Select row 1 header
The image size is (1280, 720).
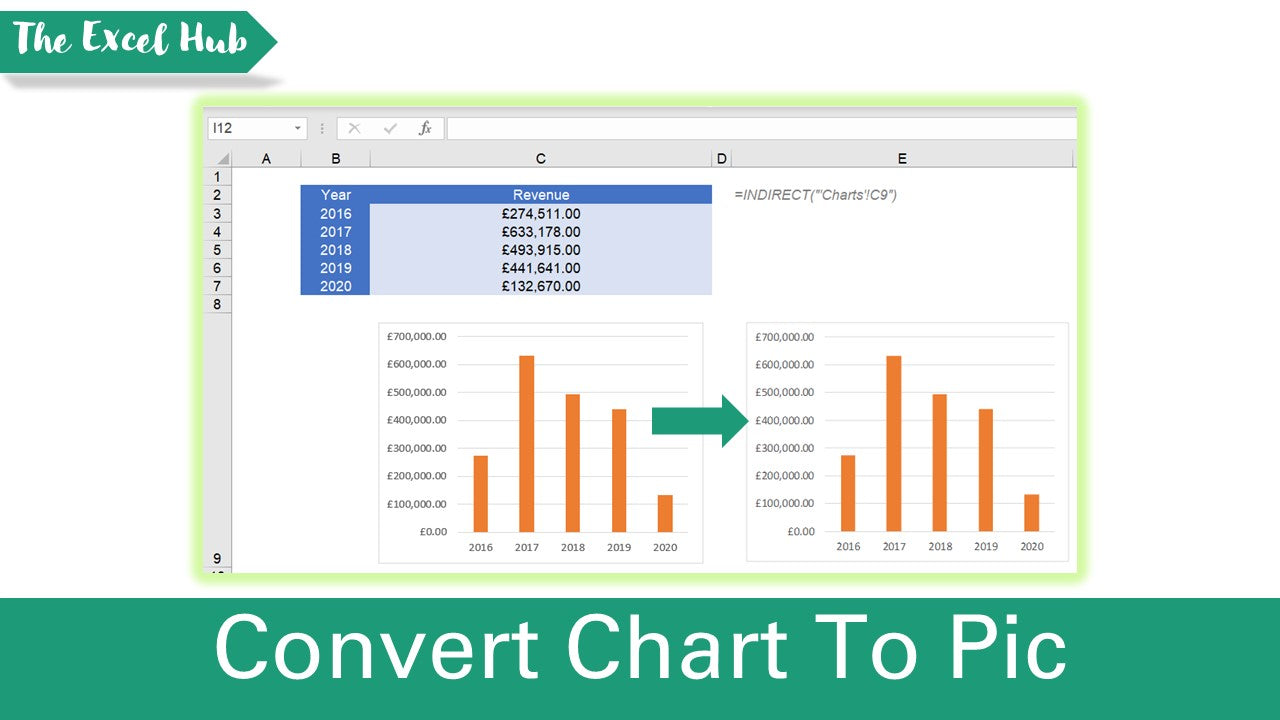pyautogui.click(x=217, y=177)
